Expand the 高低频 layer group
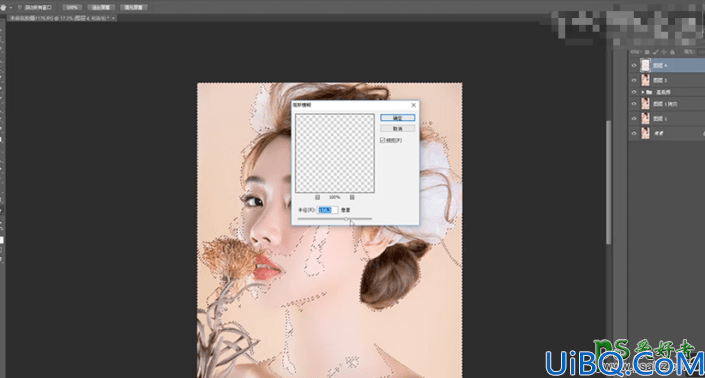 click(643, 92)
